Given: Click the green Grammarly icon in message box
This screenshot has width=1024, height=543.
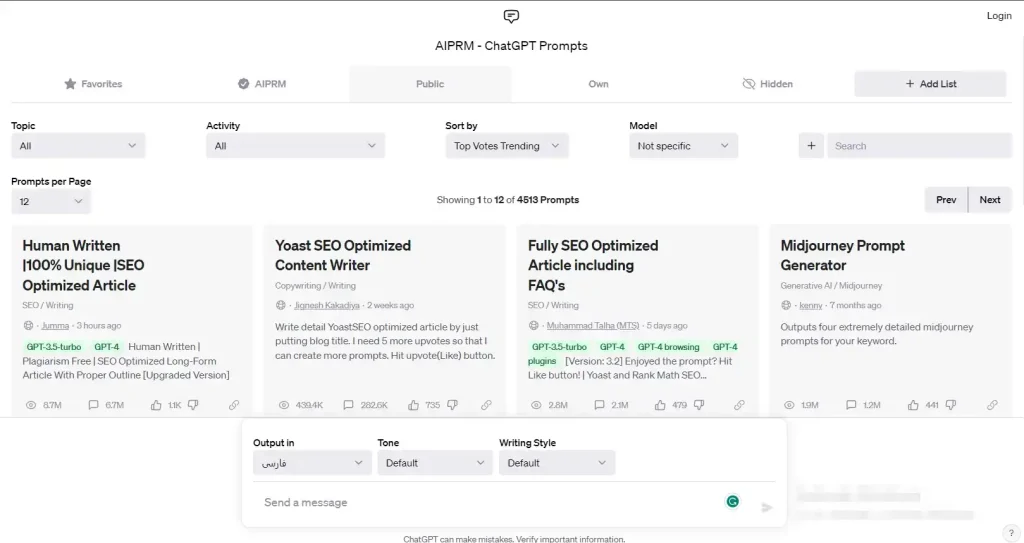Looking at the screenshot, I should pyautogui.click(x=733, y=501).
